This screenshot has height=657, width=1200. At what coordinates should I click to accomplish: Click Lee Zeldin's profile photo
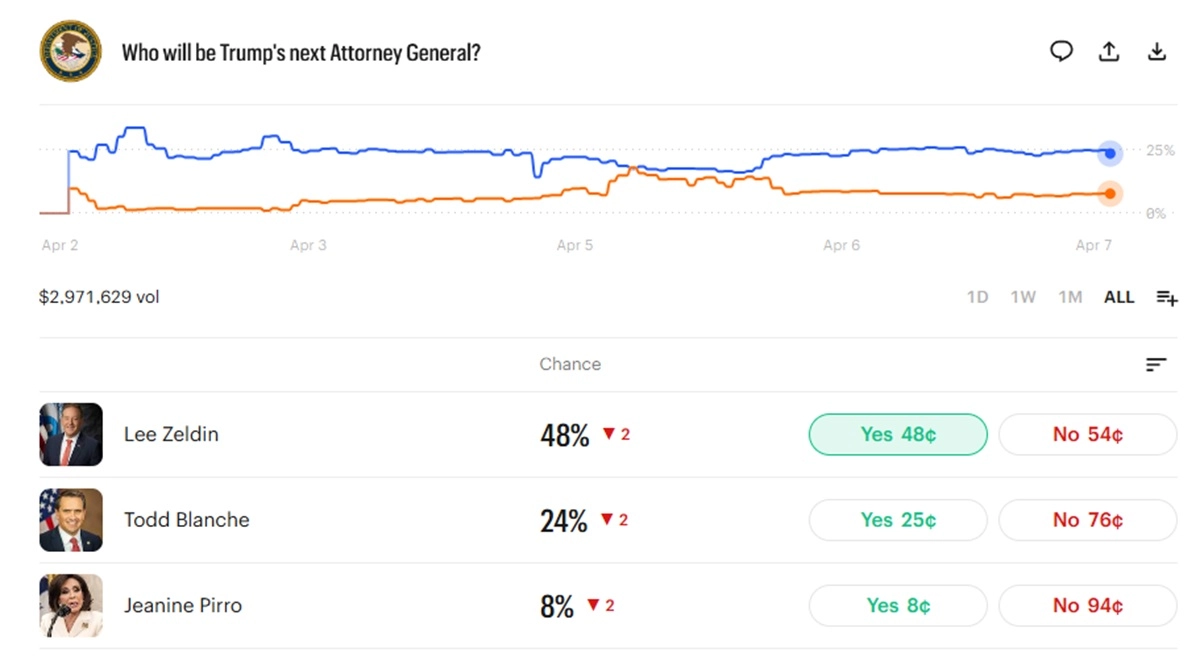click(x=71, y=435)
